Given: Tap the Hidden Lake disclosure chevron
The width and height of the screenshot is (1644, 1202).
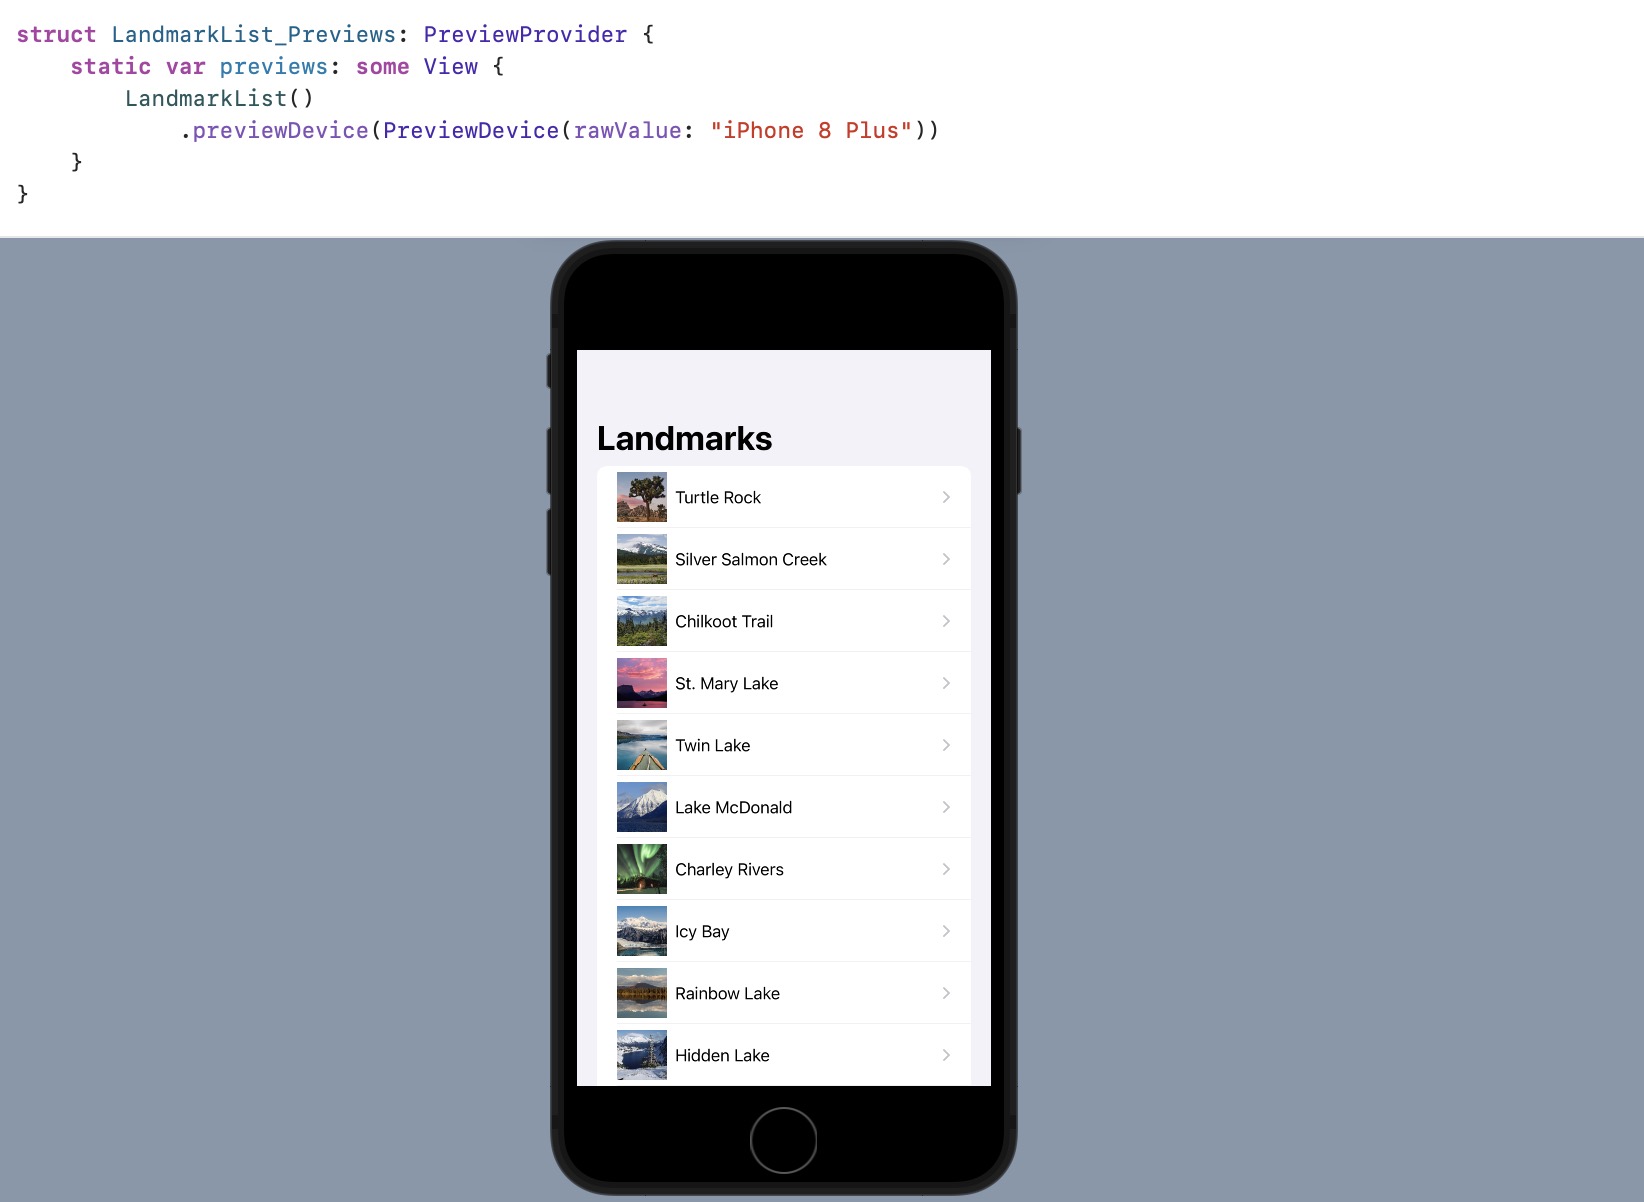Looking at the screenshot, I should point(946,1055).
